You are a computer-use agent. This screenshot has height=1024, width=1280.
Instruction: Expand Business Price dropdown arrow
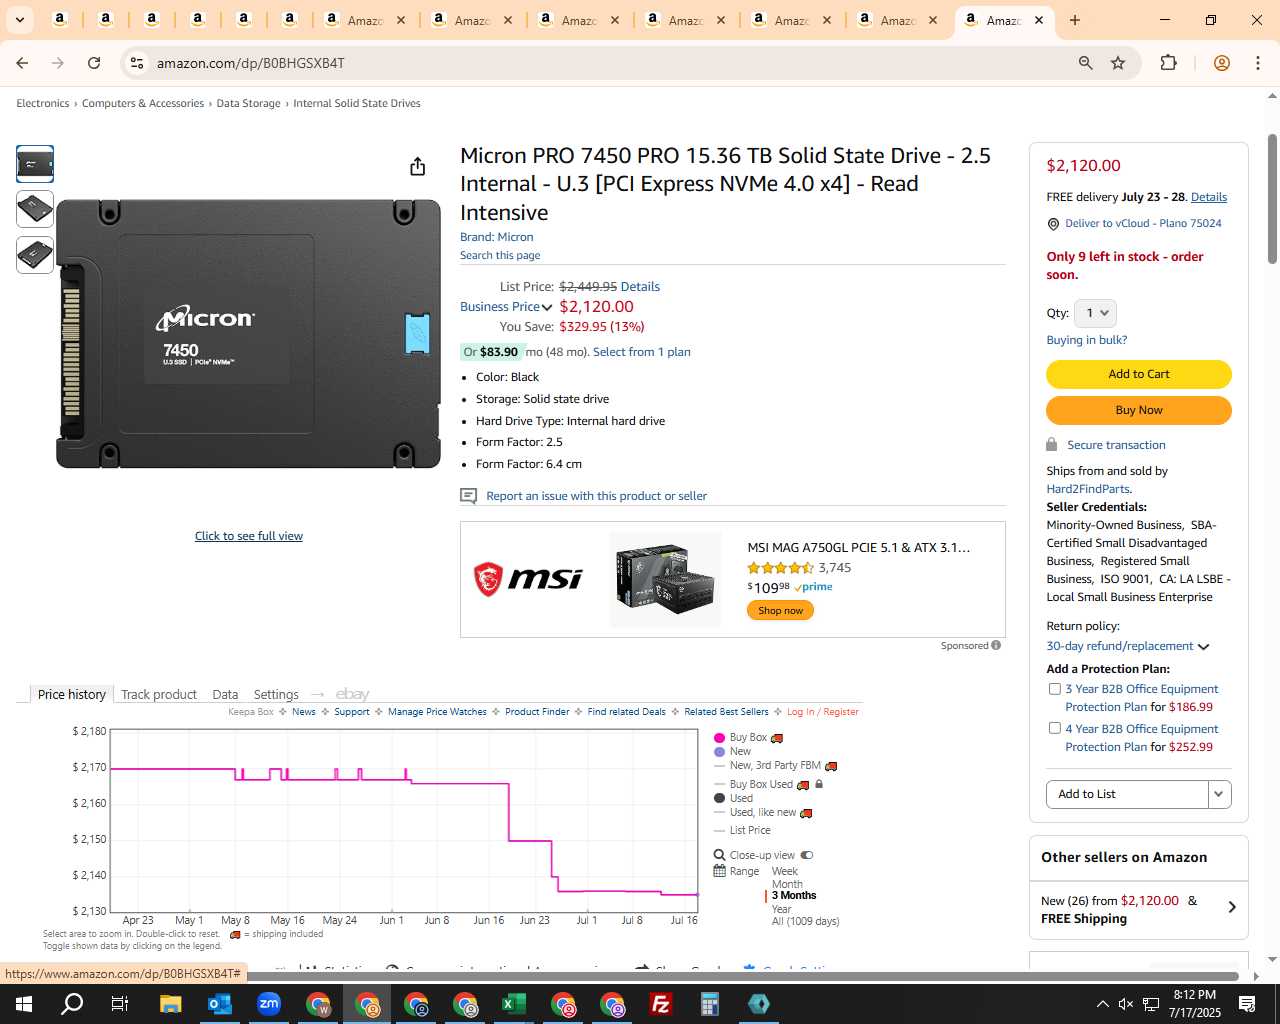pyautogui.click(x=547, y=307)
